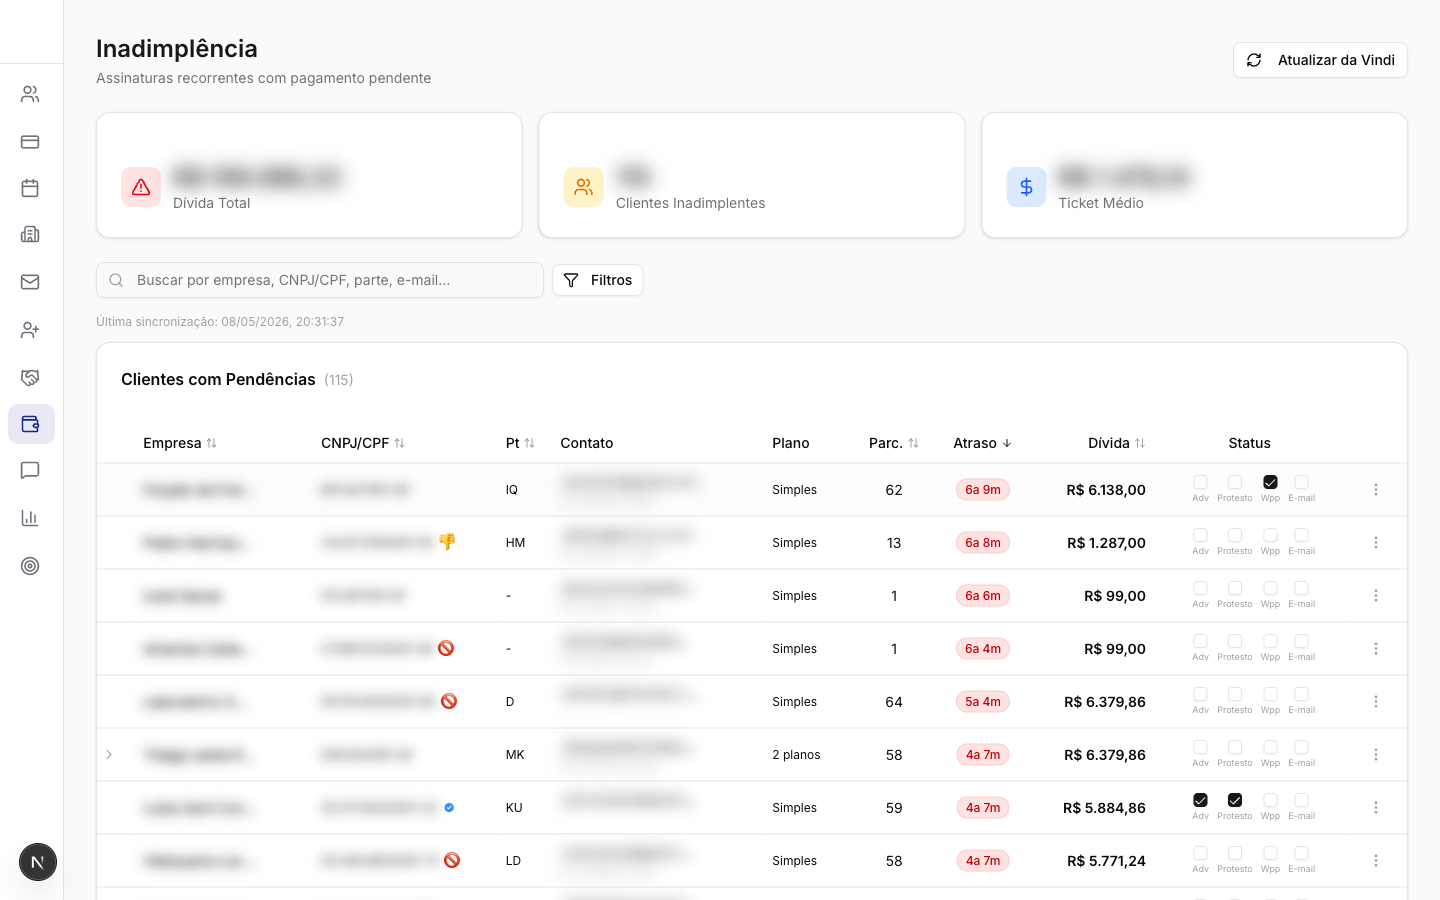
Task: Check Adv status in the LD row
Action: (1200, 854)
